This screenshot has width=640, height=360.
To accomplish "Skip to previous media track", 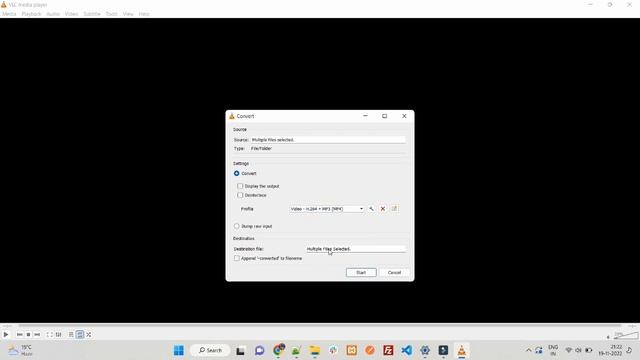I will [20, 335].
